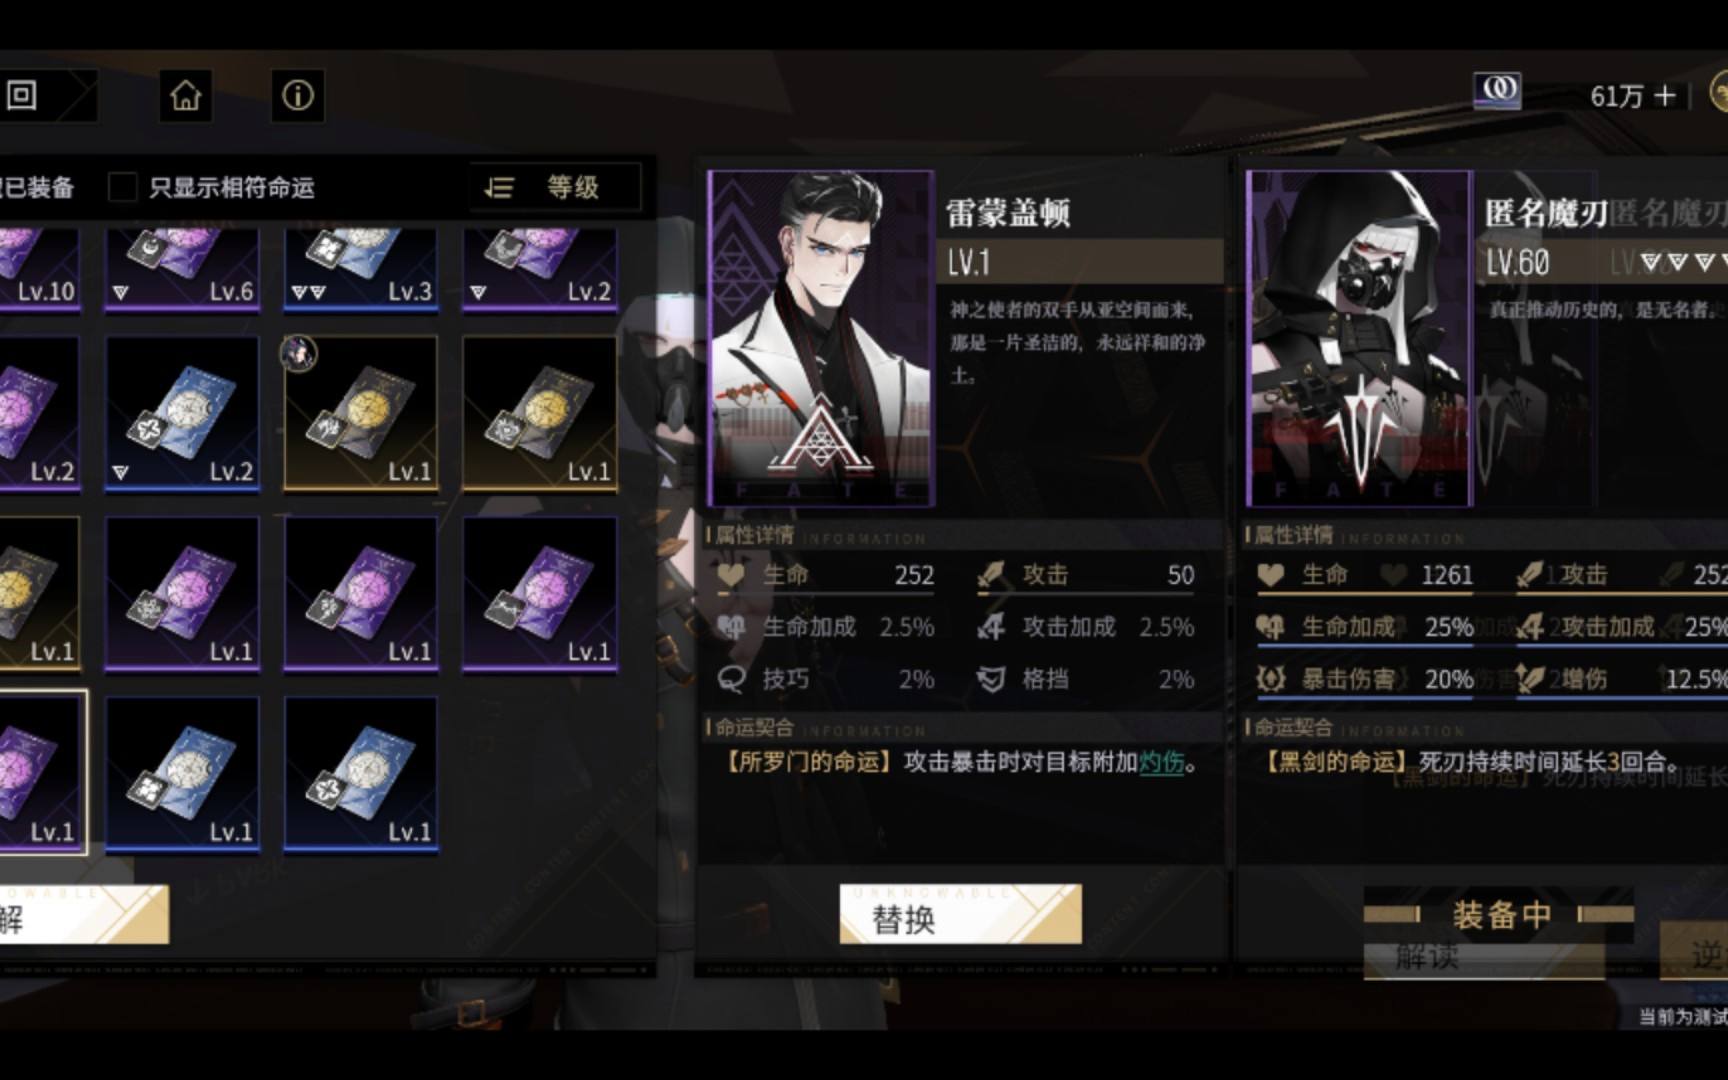
Task: Tap the back square icon top-left
Action: [22, 96]
